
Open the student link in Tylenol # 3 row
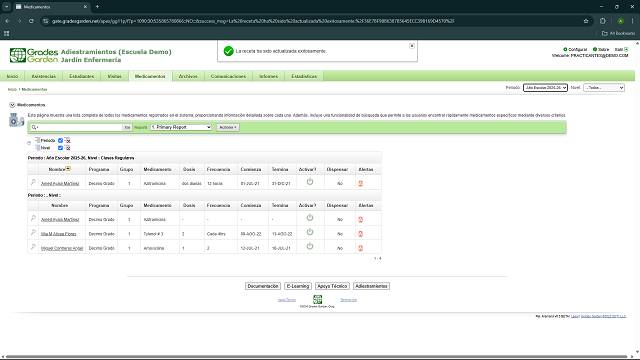point(59,234)
